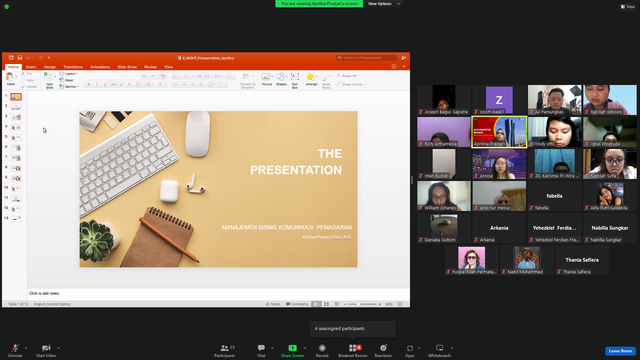Screen dimensions: 640x360
Task: Switch to the Slide Show ribbon tab
Action: (127, 67)
